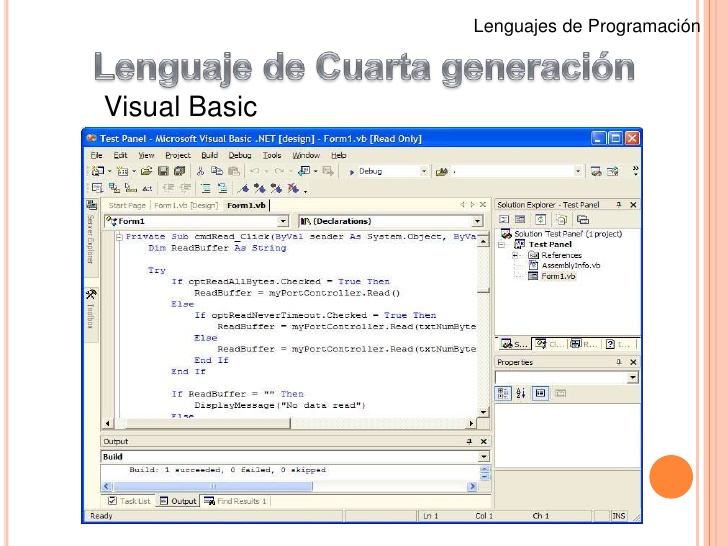Toggle auto-hide pin on Output panel
The height and width of the screenshot is (546, 728).
(469, 442)
